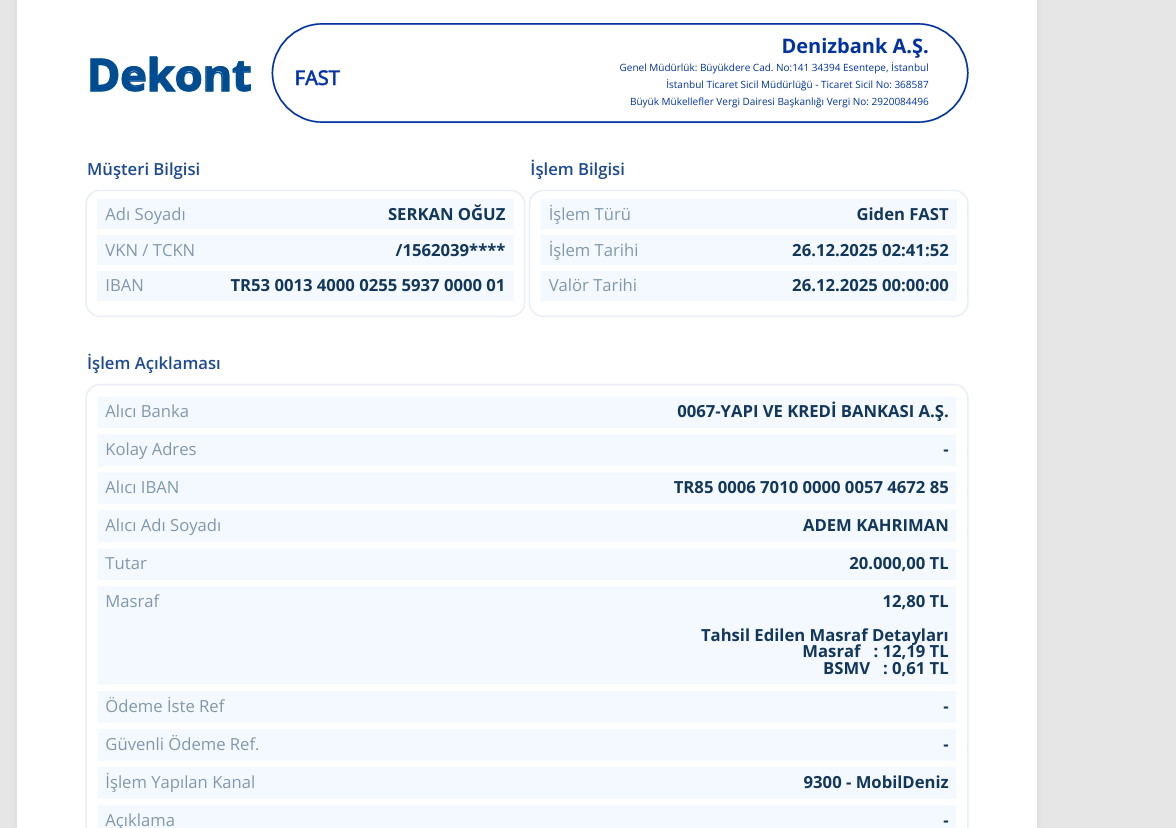Click the Açıklama label
Screen dimensions: 1176x828
pos(140,820)
